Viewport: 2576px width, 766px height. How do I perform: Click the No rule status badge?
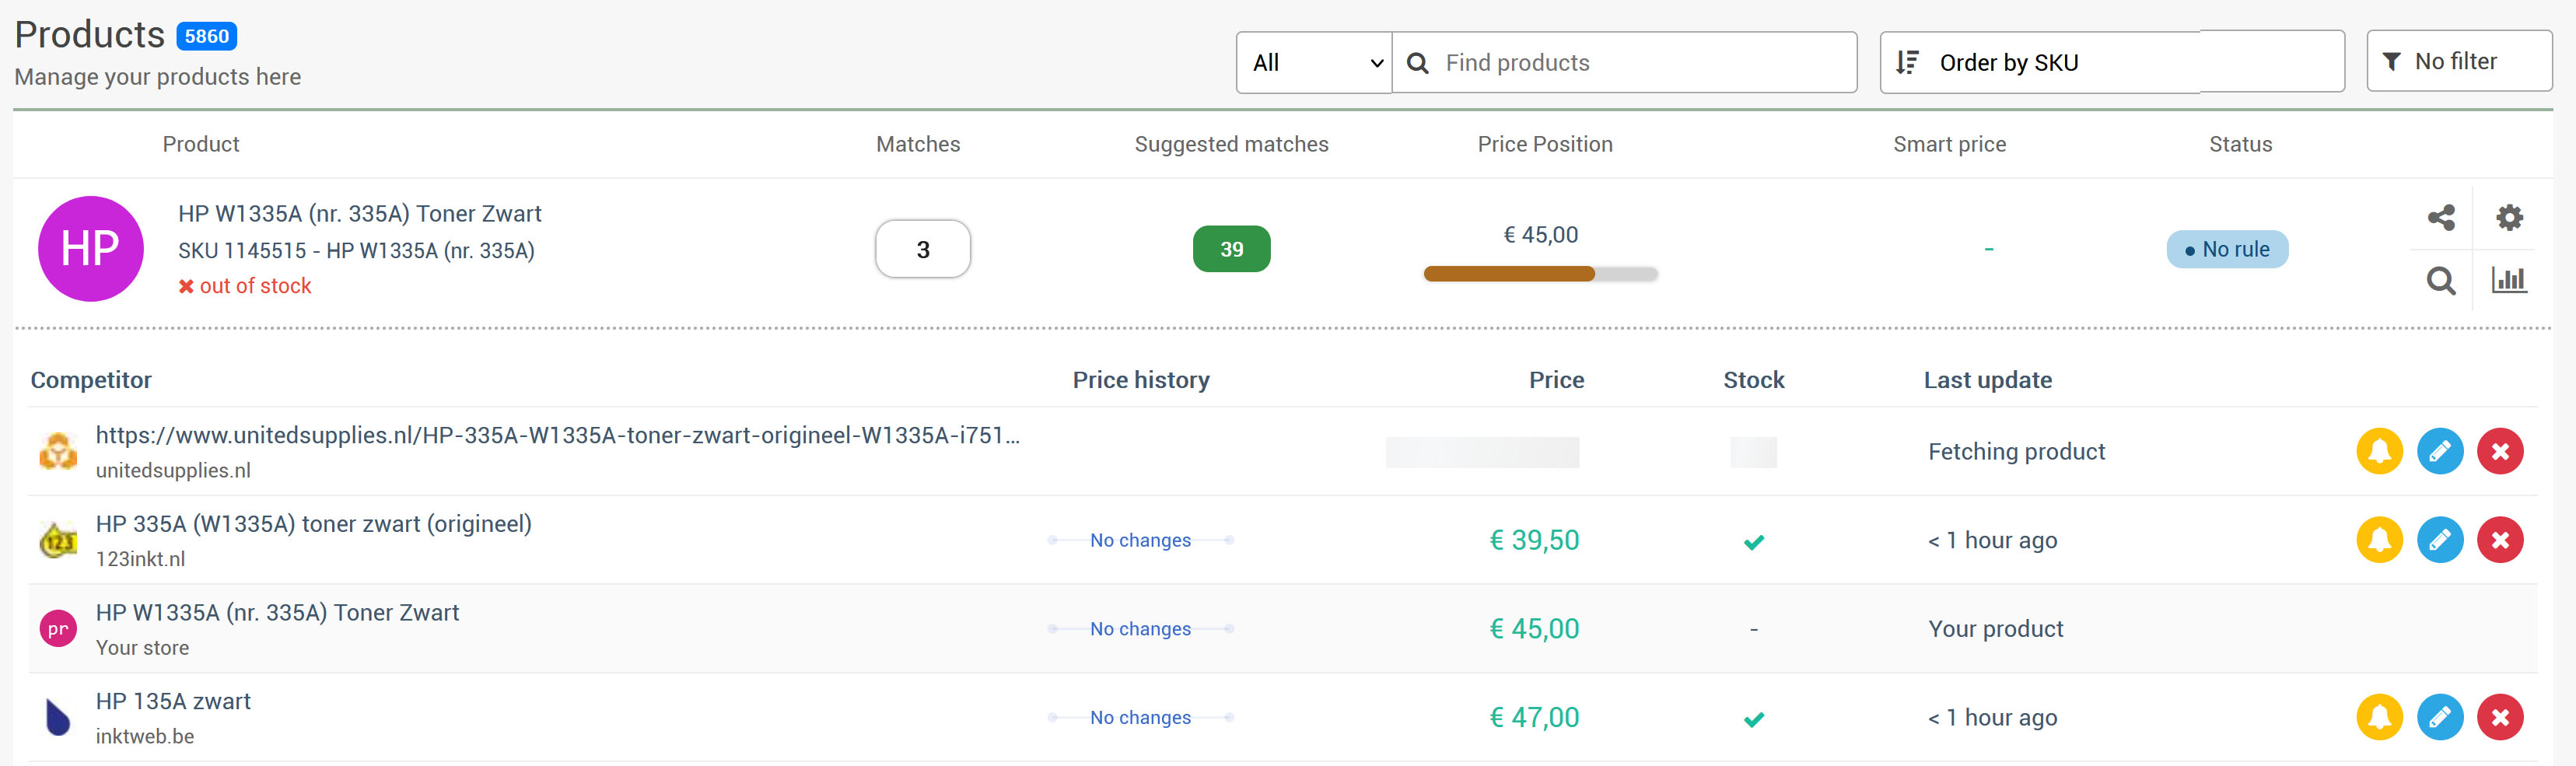coord(2226,249)
